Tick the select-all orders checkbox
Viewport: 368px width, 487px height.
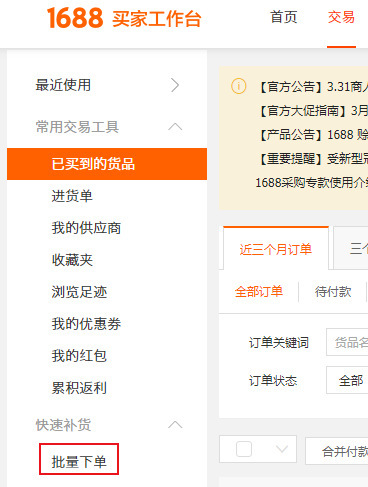244,449
